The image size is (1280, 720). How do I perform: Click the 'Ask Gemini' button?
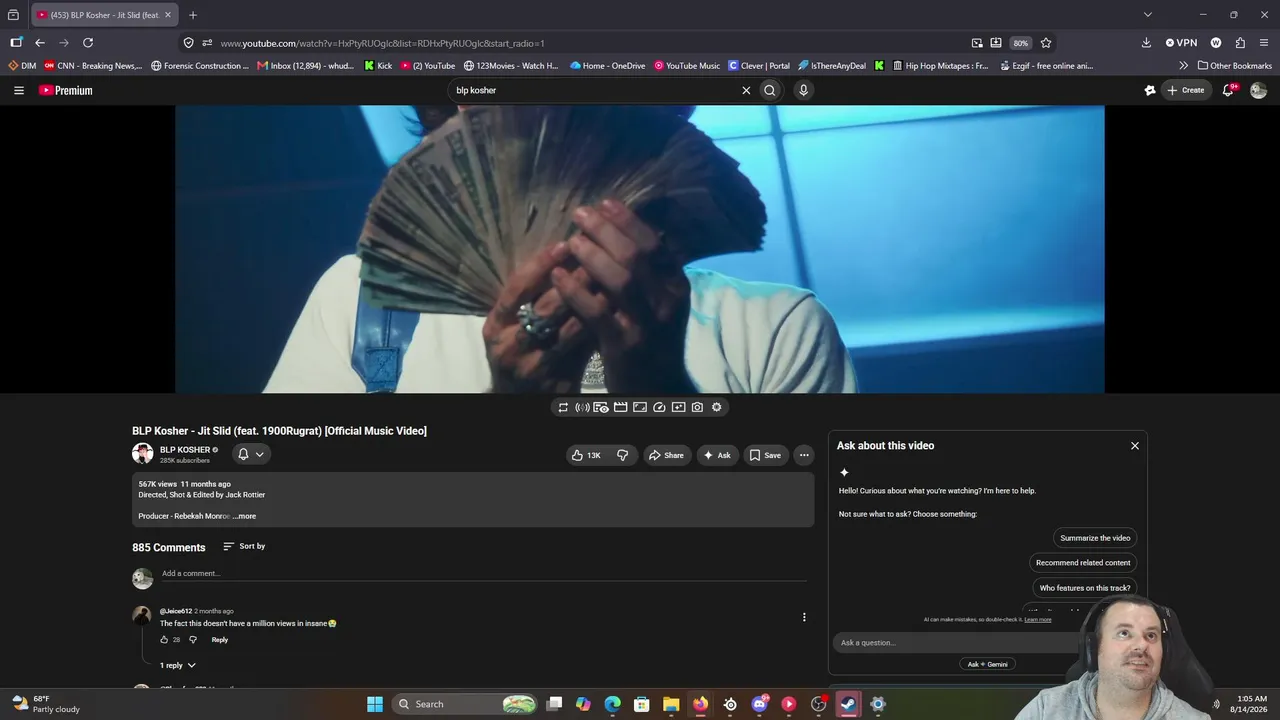click(988, 664)
